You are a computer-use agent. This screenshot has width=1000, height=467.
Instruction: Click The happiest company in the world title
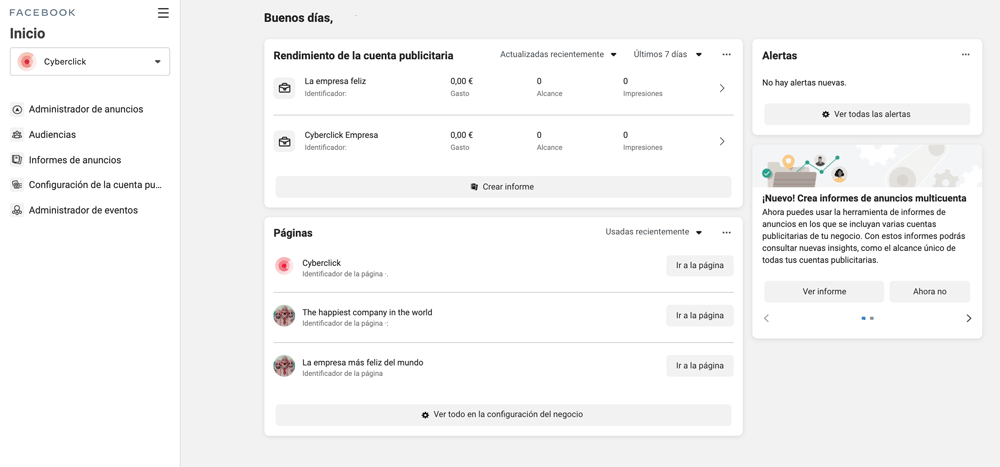tap(367, 313)
